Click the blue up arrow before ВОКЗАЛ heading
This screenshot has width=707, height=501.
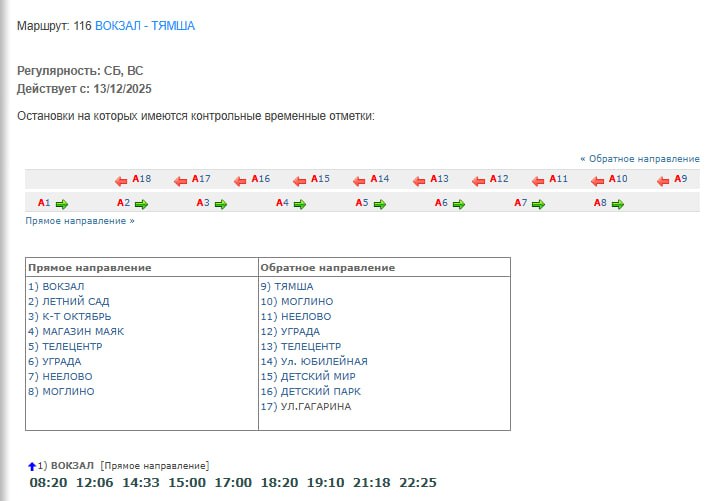coord(32,466)
